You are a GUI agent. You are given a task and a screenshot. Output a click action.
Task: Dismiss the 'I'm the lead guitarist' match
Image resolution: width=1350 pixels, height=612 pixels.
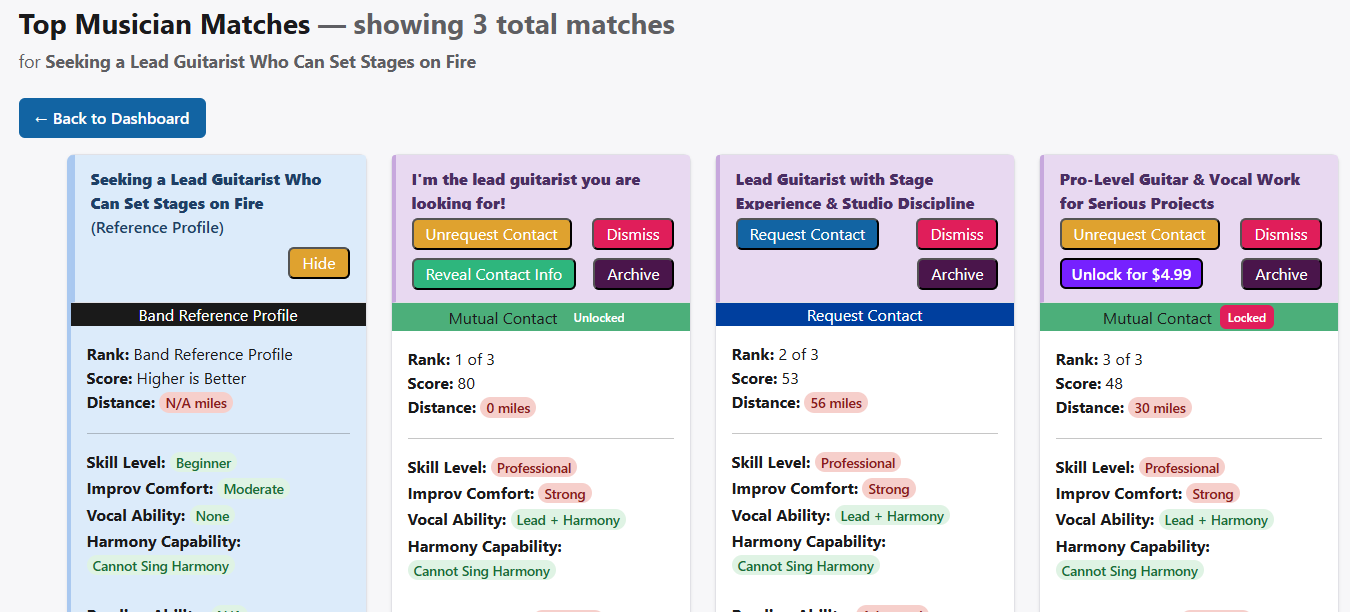[632, 234]
